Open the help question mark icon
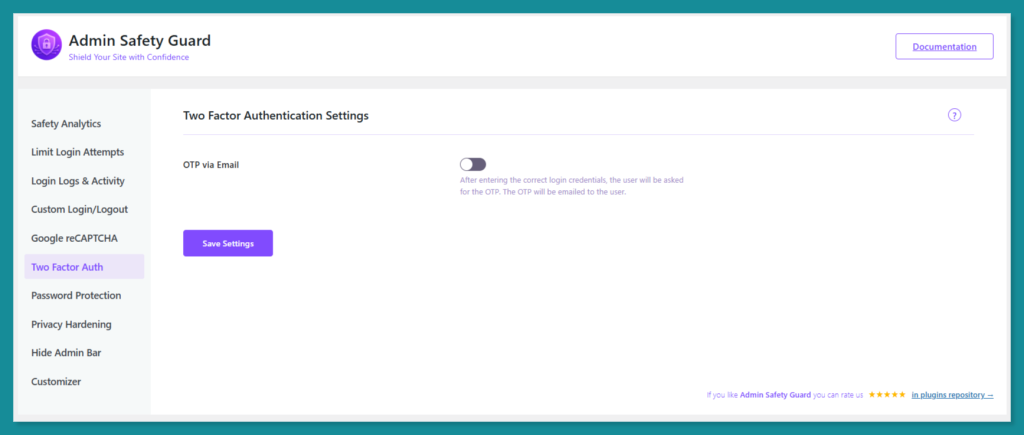 click(954, 115)
